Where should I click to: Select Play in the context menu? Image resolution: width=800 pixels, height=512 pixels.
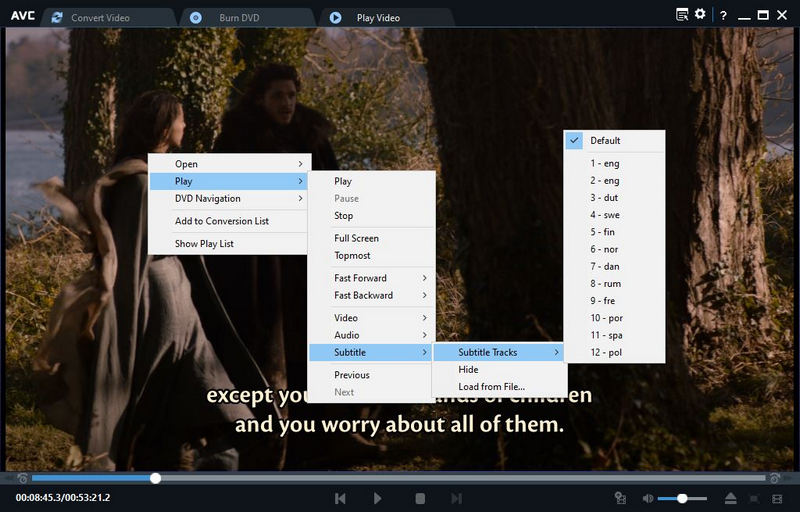point(230,181)
